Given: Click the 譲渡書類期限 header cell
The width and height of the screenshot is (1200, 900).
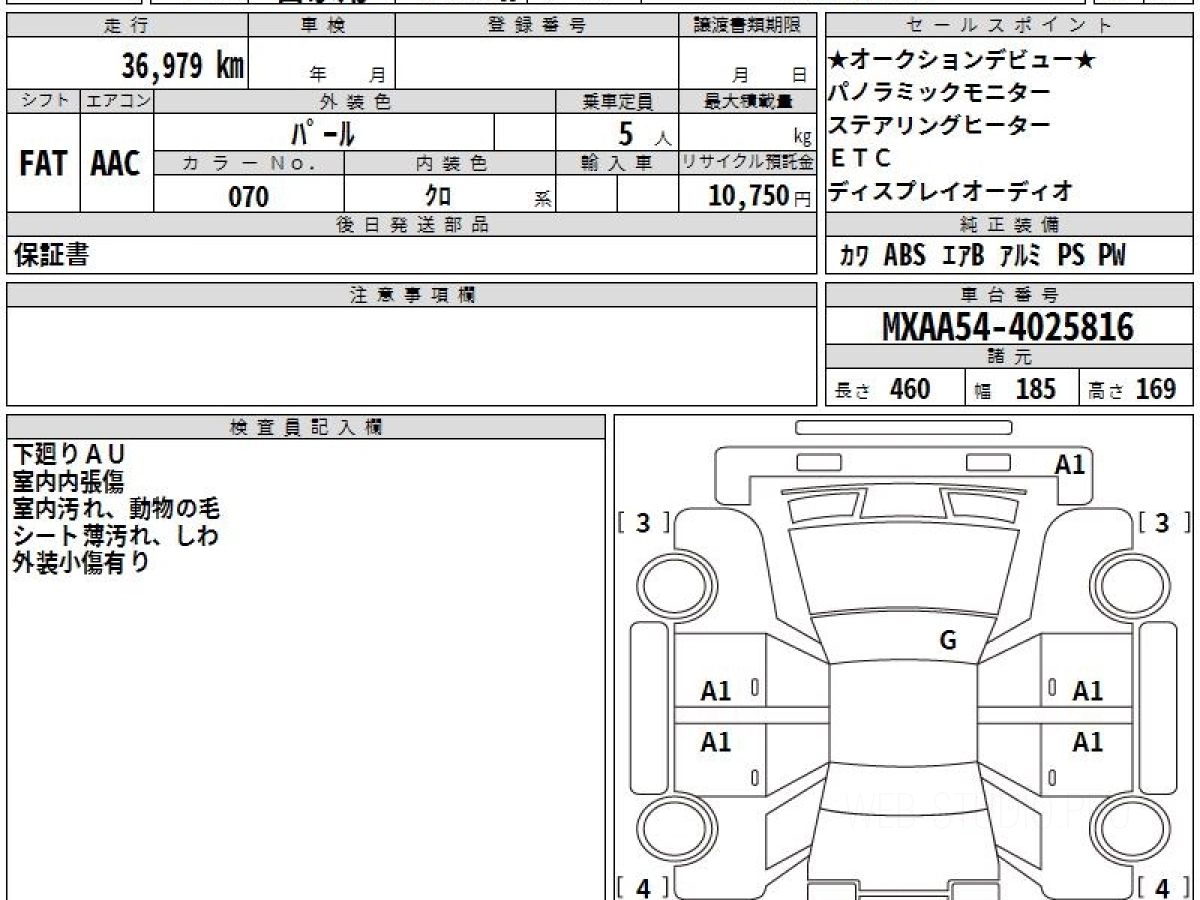Looking at the screenshot, I should (x=747, y=26).
